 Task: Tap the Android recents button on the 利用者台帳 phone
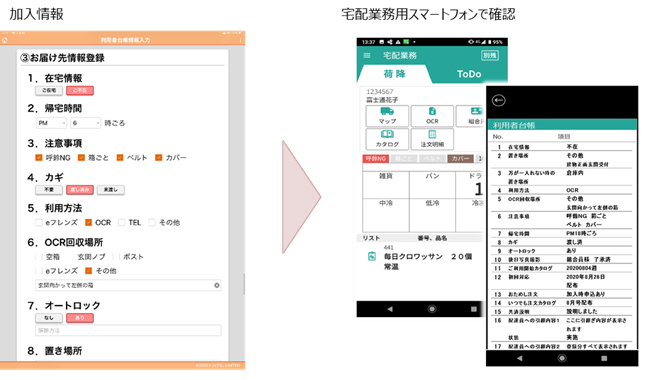point(604,358)
